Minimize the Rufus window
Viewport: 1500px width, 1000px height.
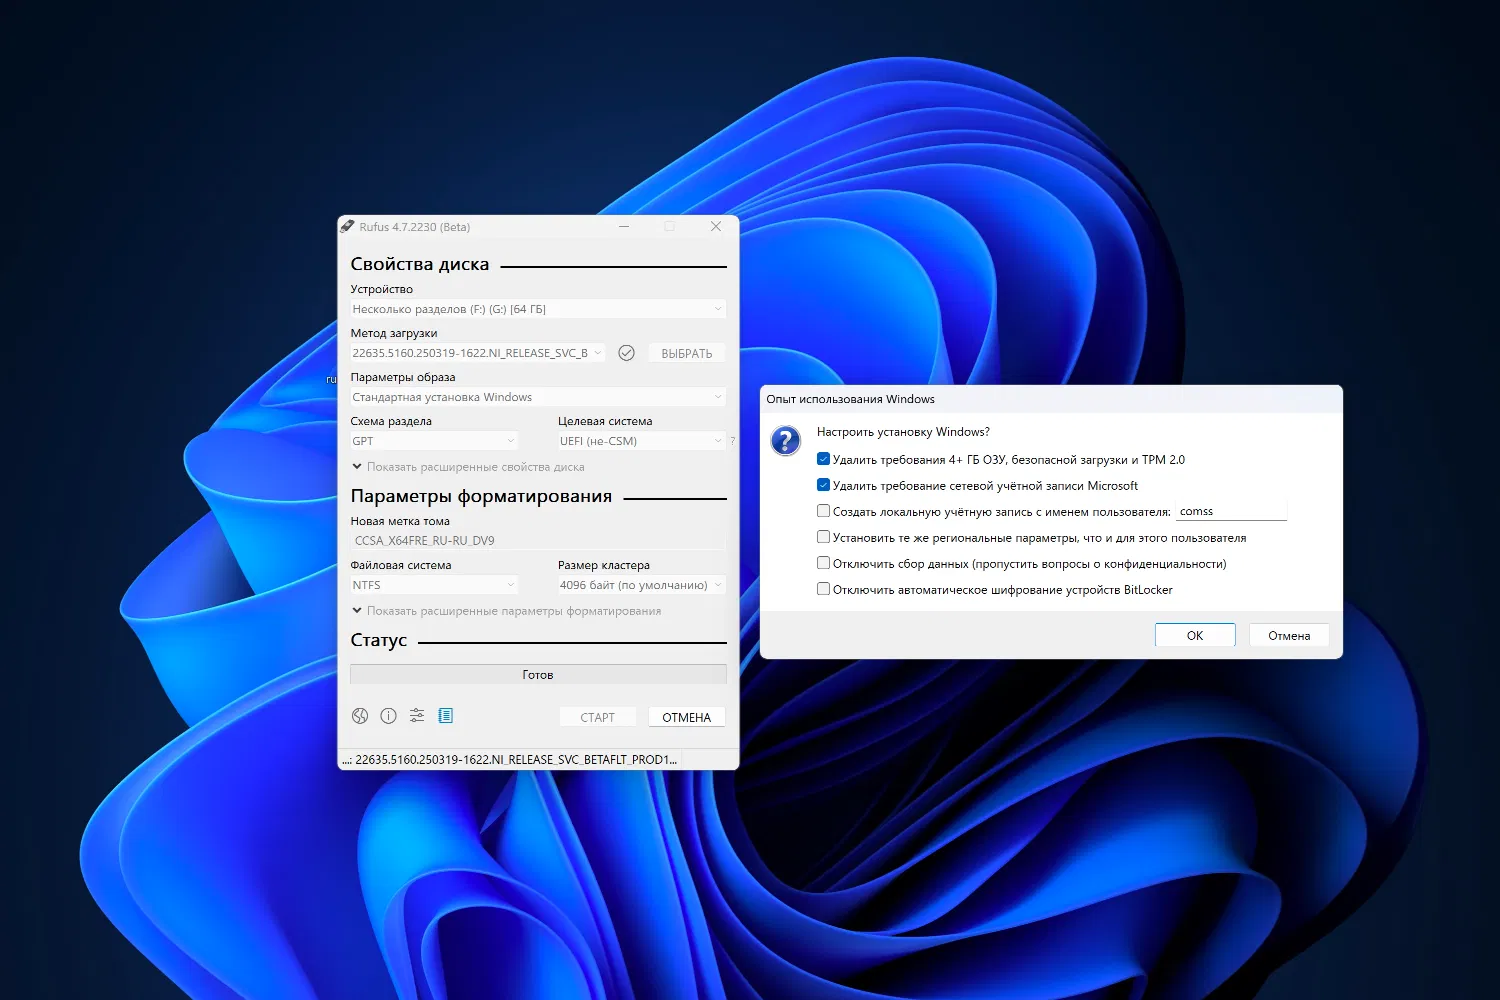(x=624, y=227)
